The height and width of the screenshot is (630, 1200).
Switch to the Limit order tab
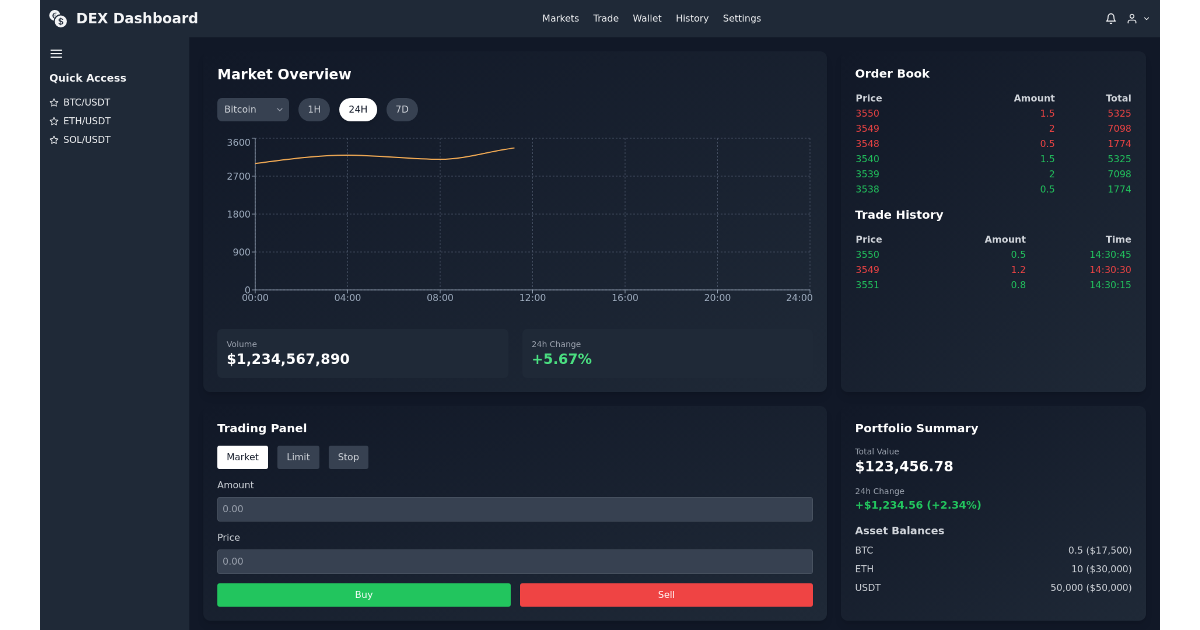pos(298,457)
